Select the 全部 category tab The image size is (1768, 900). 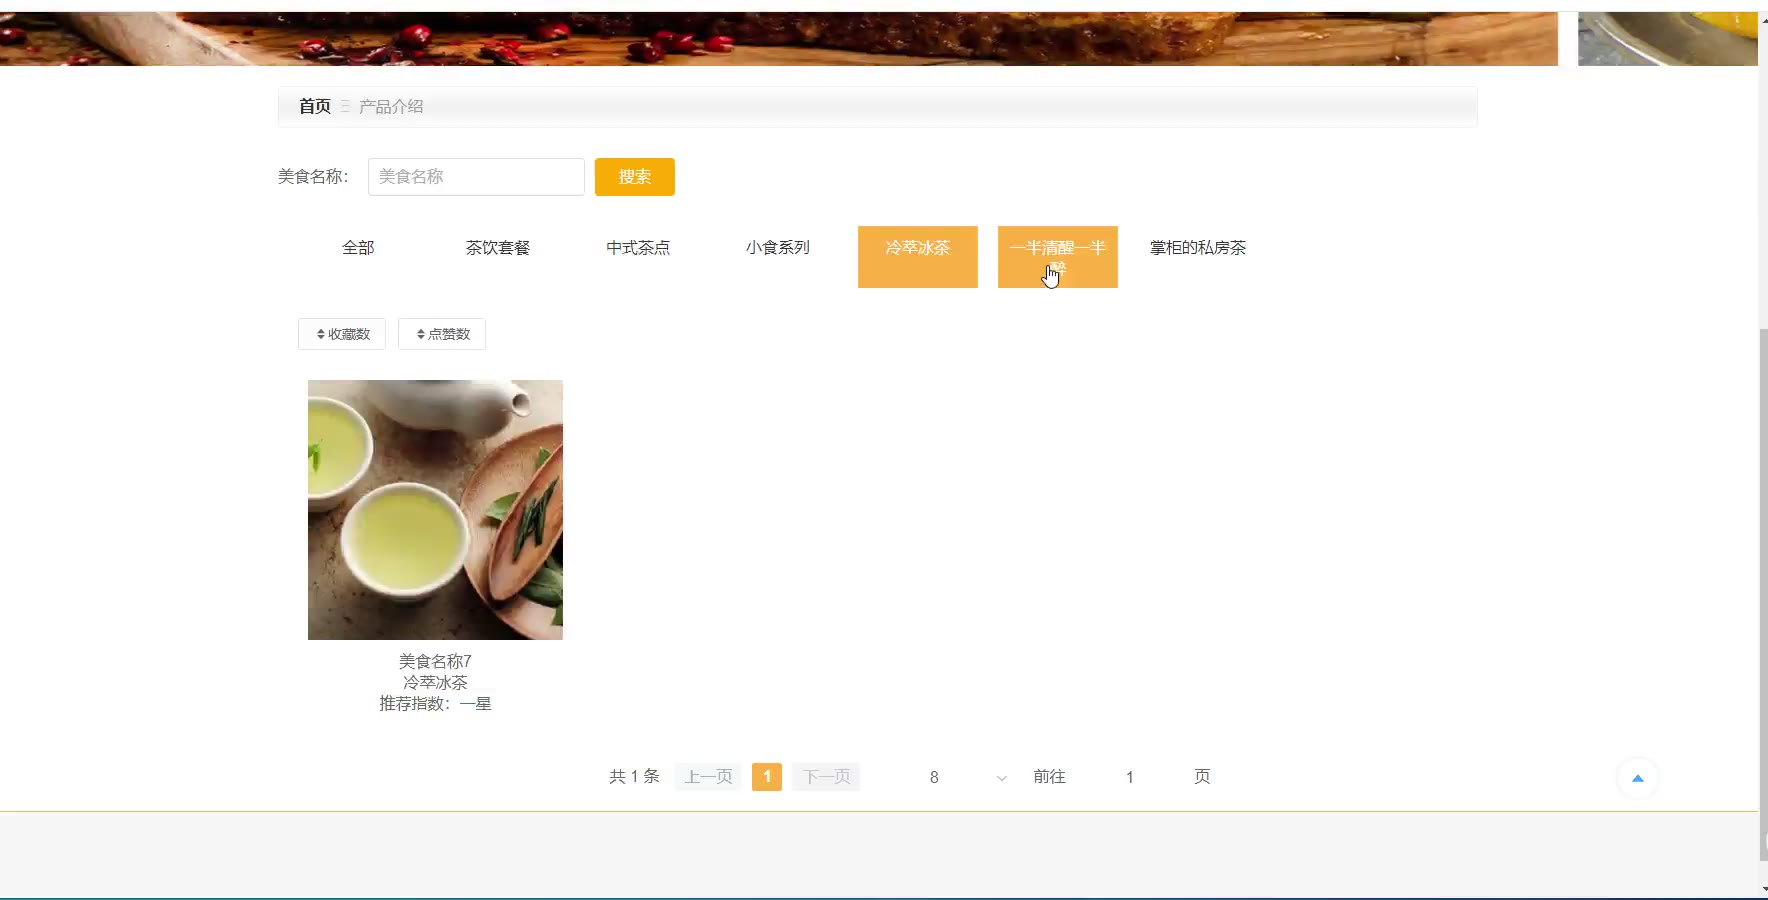358,248
